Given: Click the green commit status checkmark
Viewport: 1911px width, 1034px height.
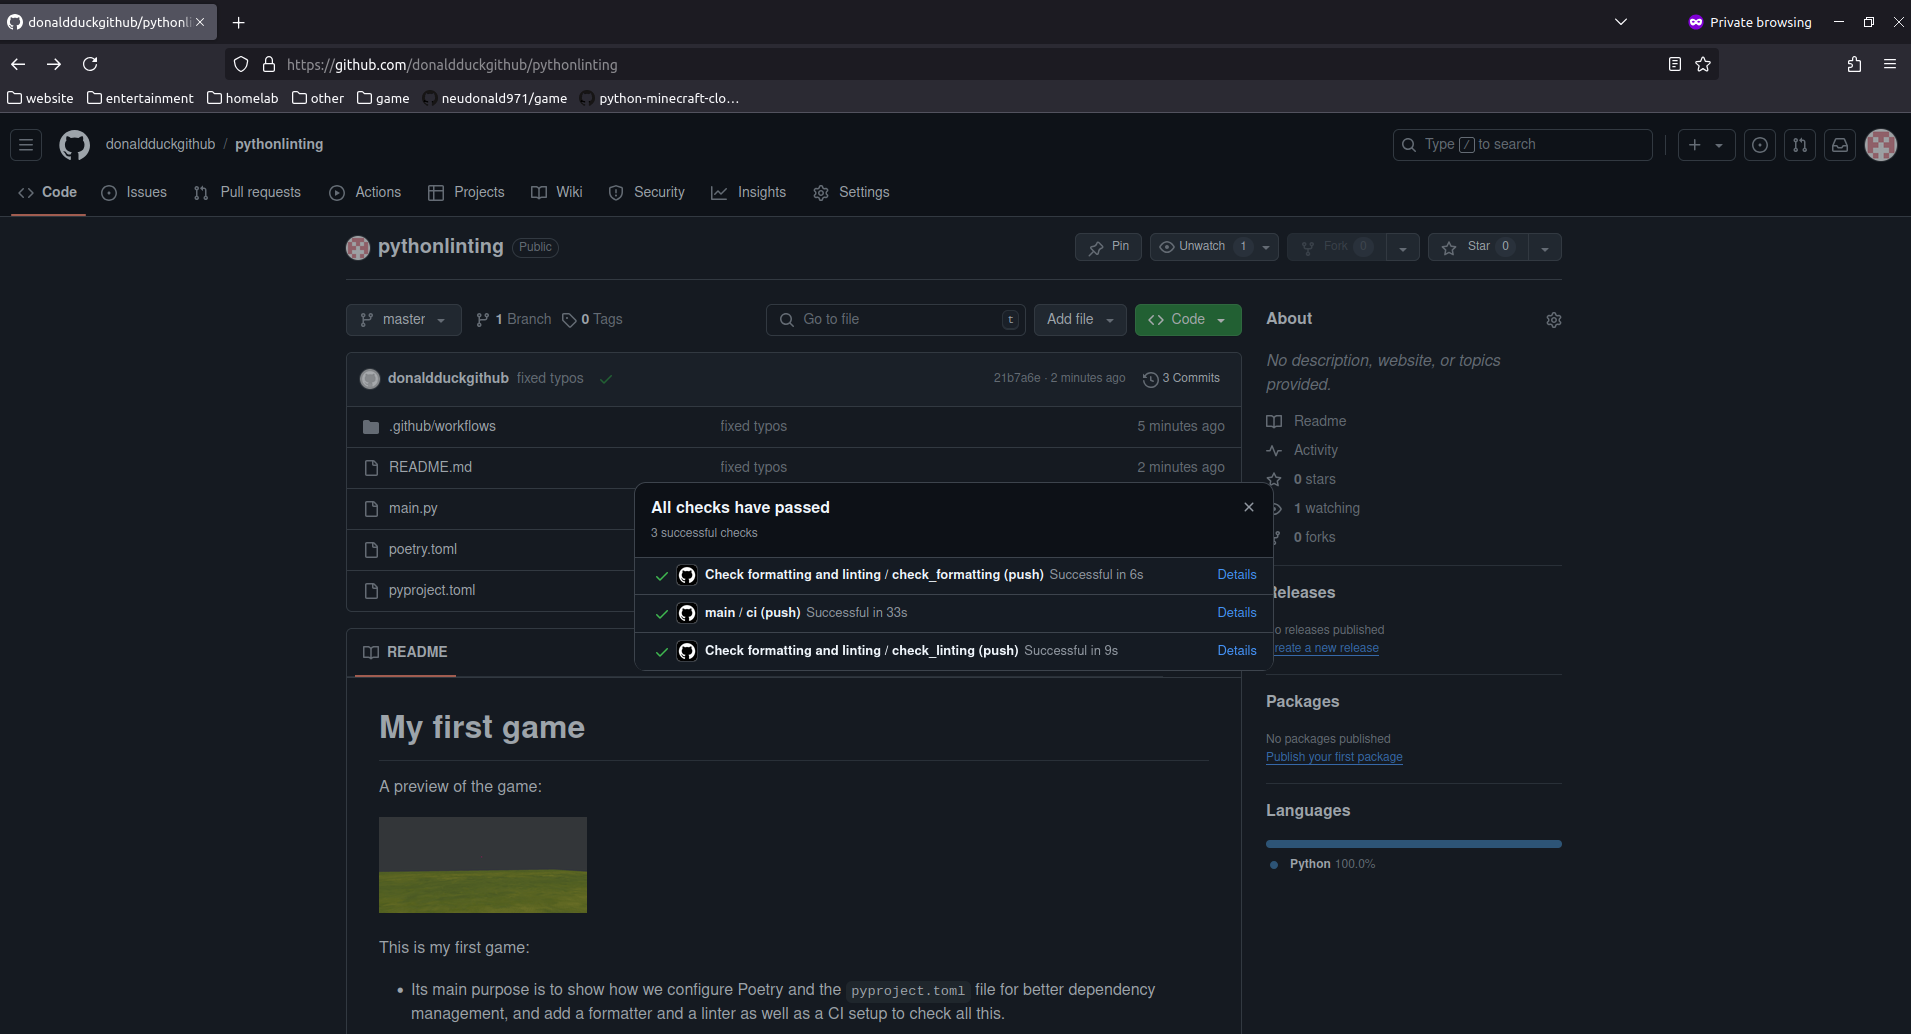Looking at the screenshot, I should click(606, 379).
